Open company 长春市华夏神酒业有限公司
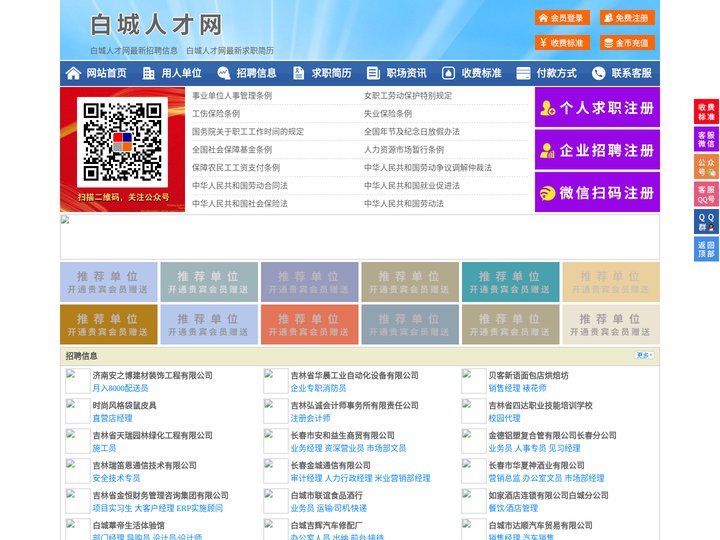 click(x=536, y=465)
